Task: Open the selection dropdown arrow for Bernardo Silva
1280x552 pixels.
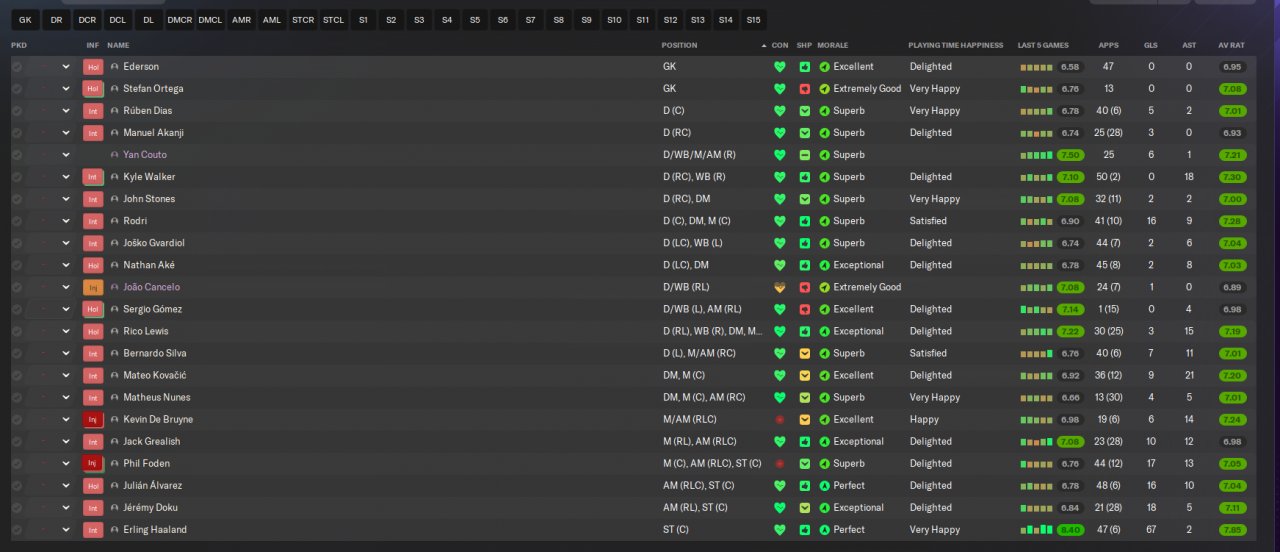Action: click(66, 353)
